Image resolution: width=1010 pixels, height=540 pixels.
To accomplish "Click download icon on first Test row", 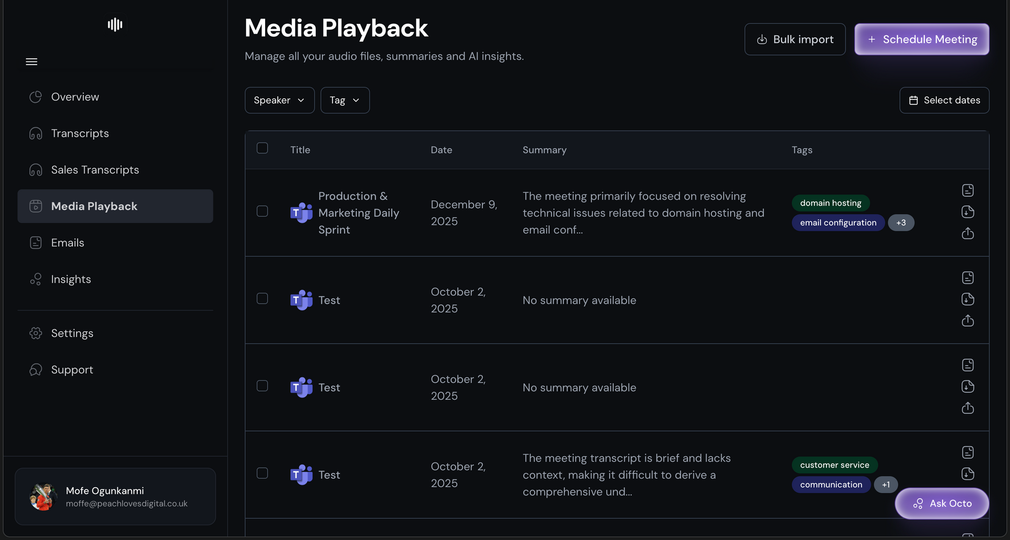I will point(968,299).
